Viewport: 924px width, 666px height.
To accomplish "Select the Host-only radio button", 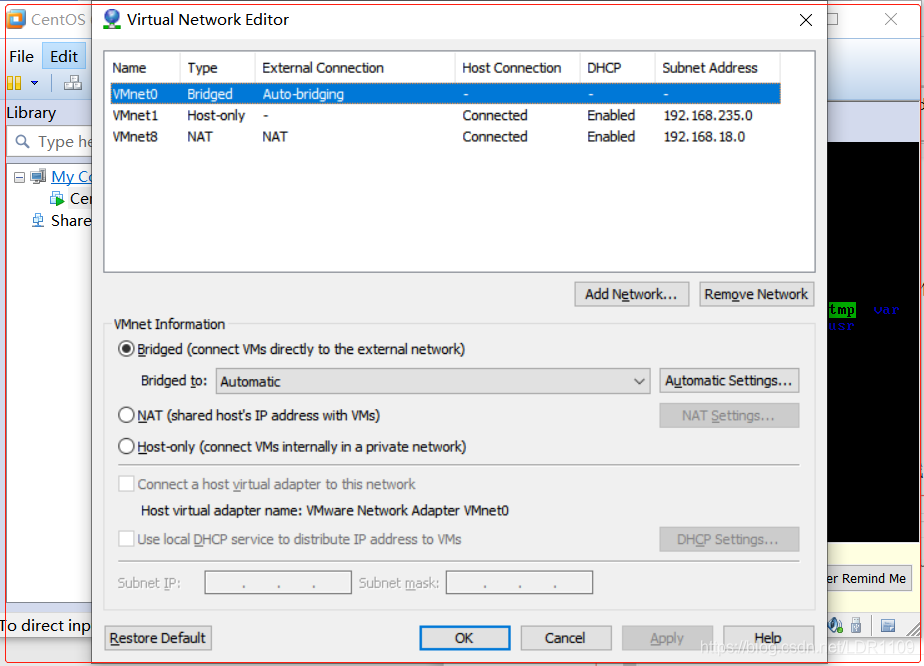I will pos(126,447).
